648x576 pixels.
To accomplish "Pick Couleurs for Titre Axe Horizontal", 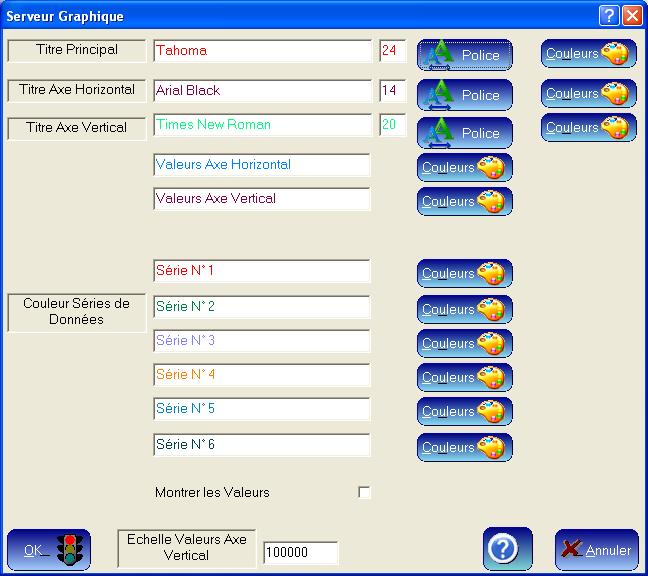I will pyautogui.click(x=588, y=94).
